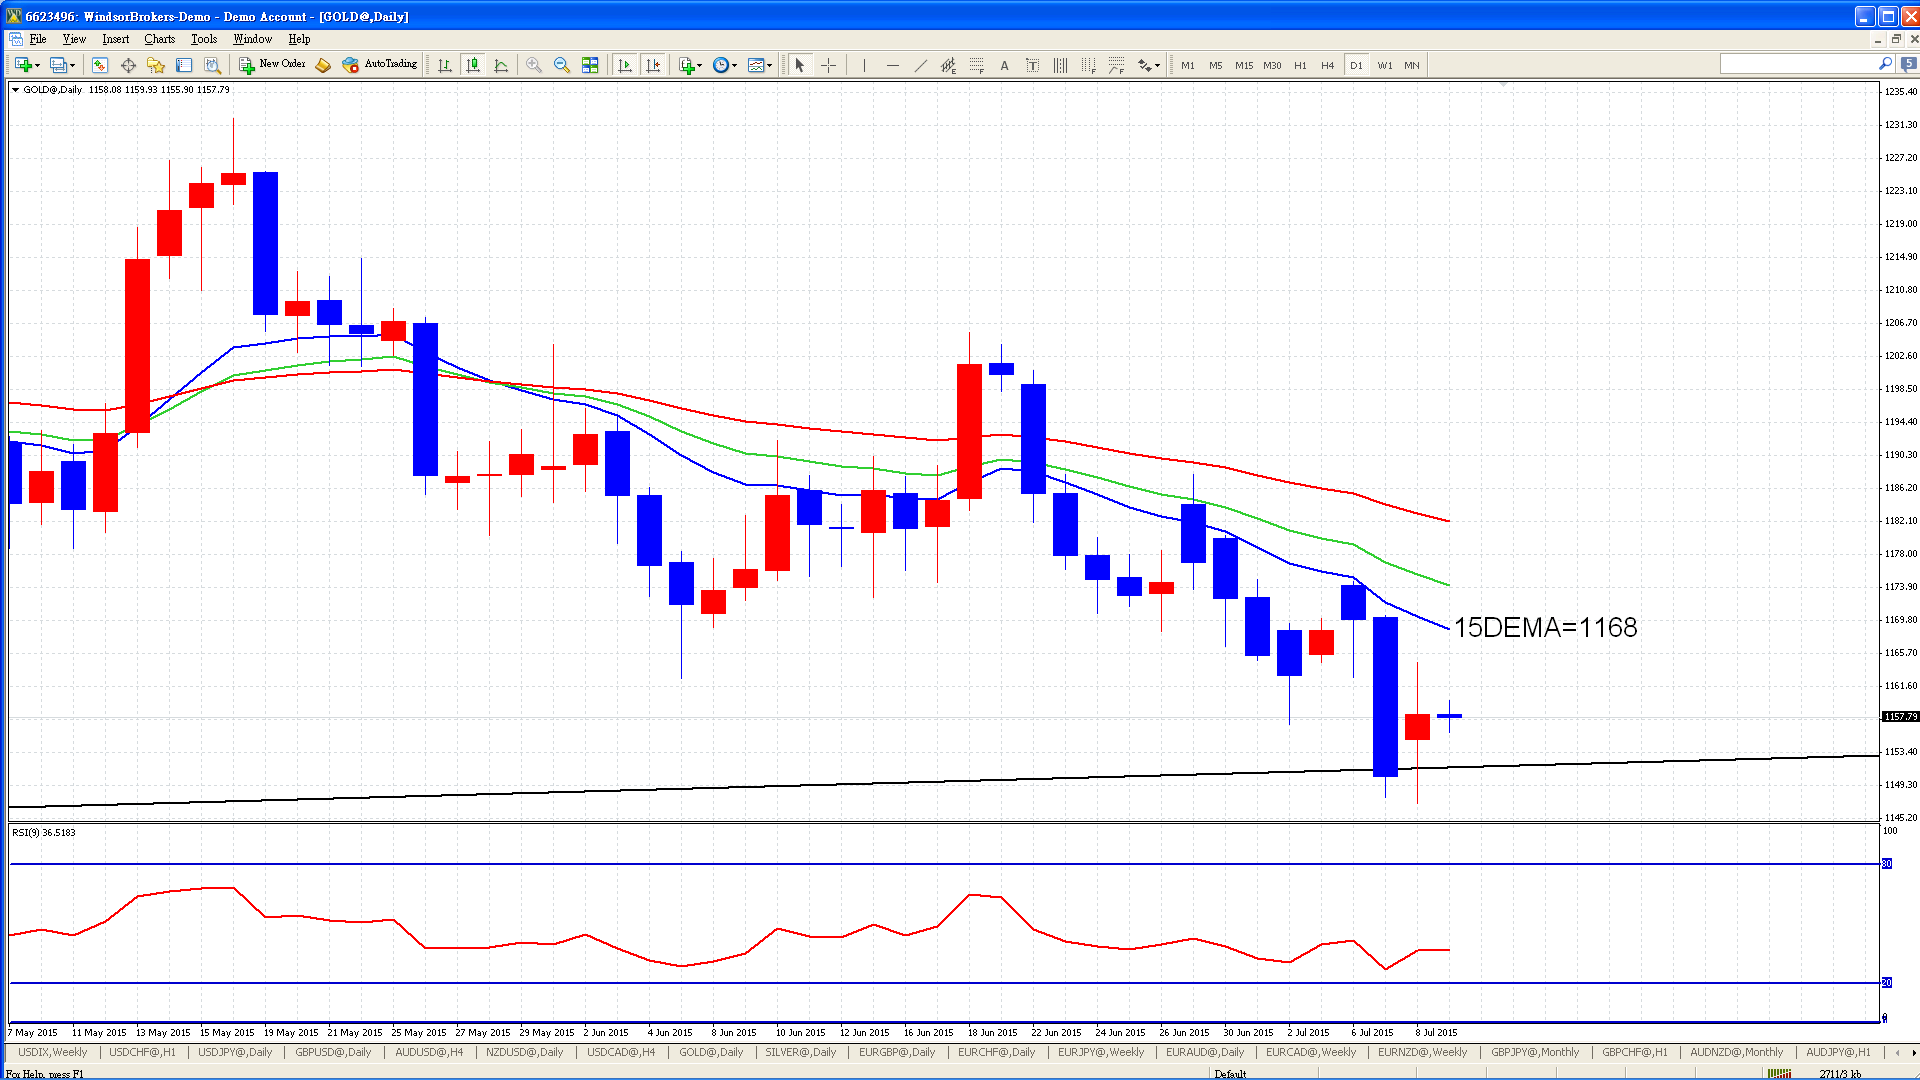Click the search magnifier icon
1920x1080 pixels.
pyautogui.click(x=1885, y=64)
